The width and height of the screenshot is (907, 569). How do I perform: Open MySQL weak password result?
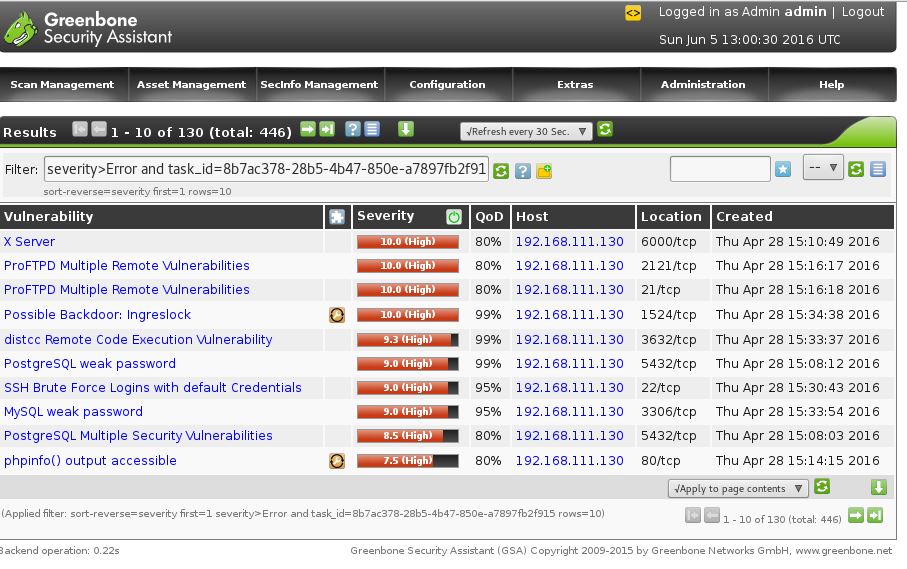pyautogui.click(x=73, y=412)
